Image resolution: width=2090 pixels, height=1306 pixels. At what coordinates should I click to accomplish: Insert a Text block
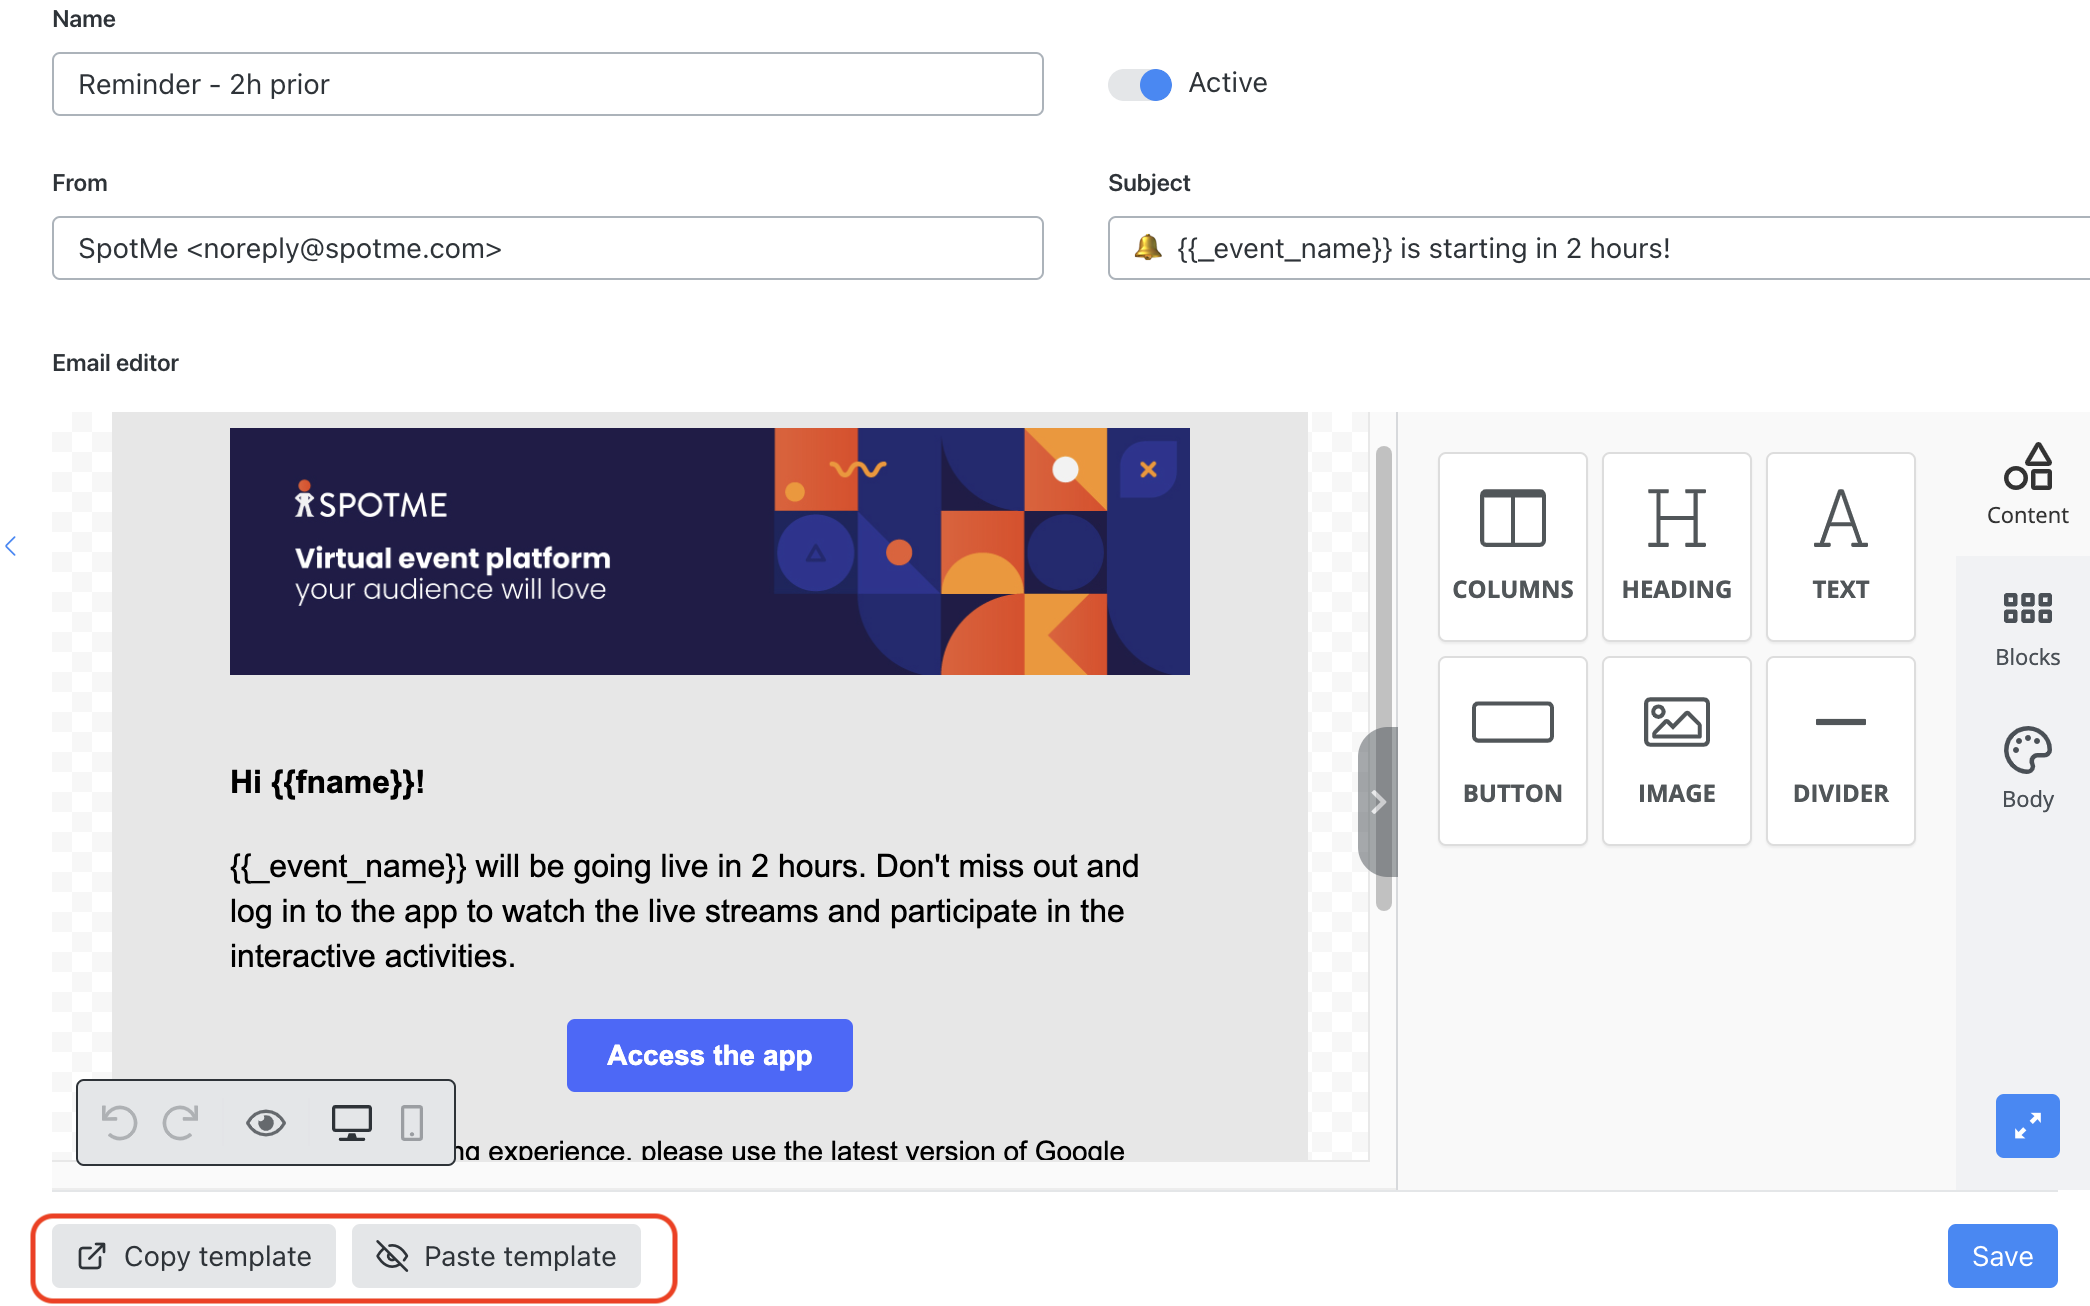(1840, 545)
